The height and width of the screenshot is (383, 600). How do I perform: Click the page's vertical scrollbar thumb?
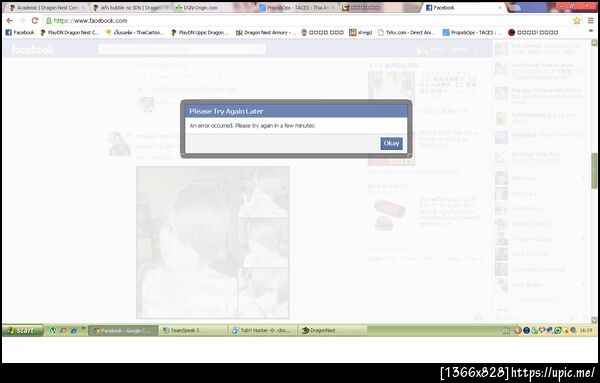[x=594, y=170]
